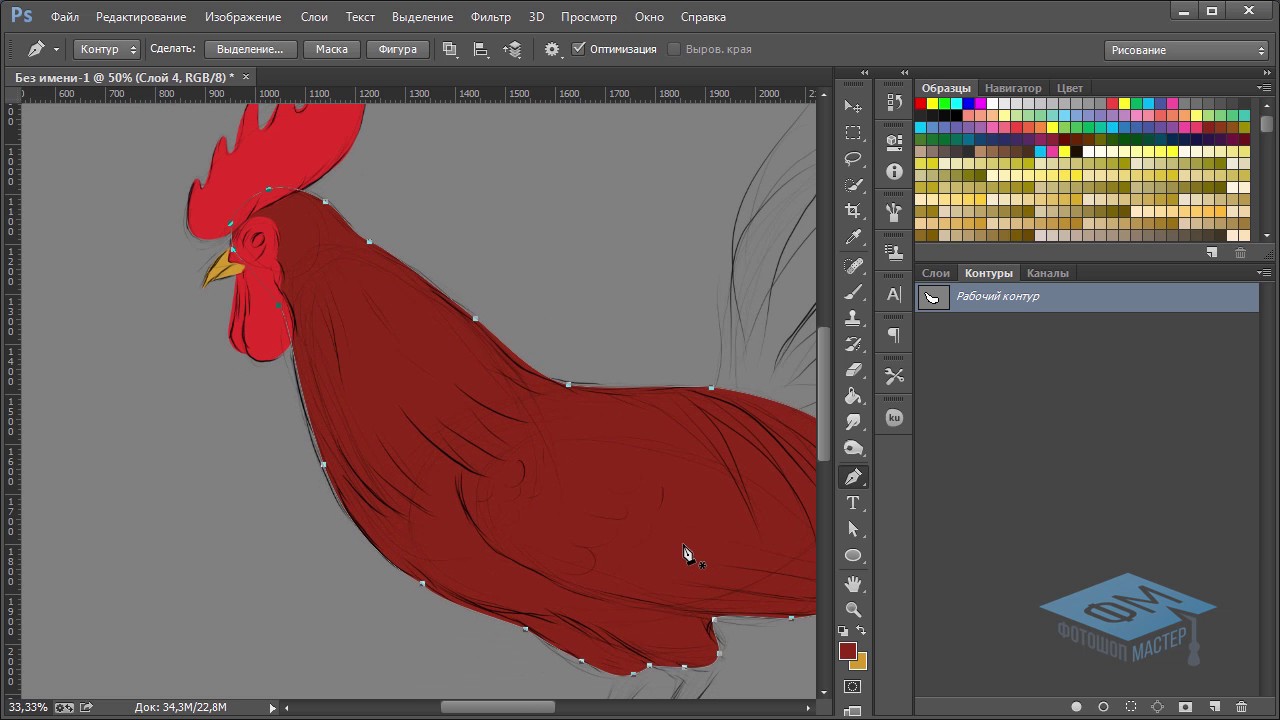
Task: Select the Brush tool
Action: pyautogui.click(x=853, y=292)
